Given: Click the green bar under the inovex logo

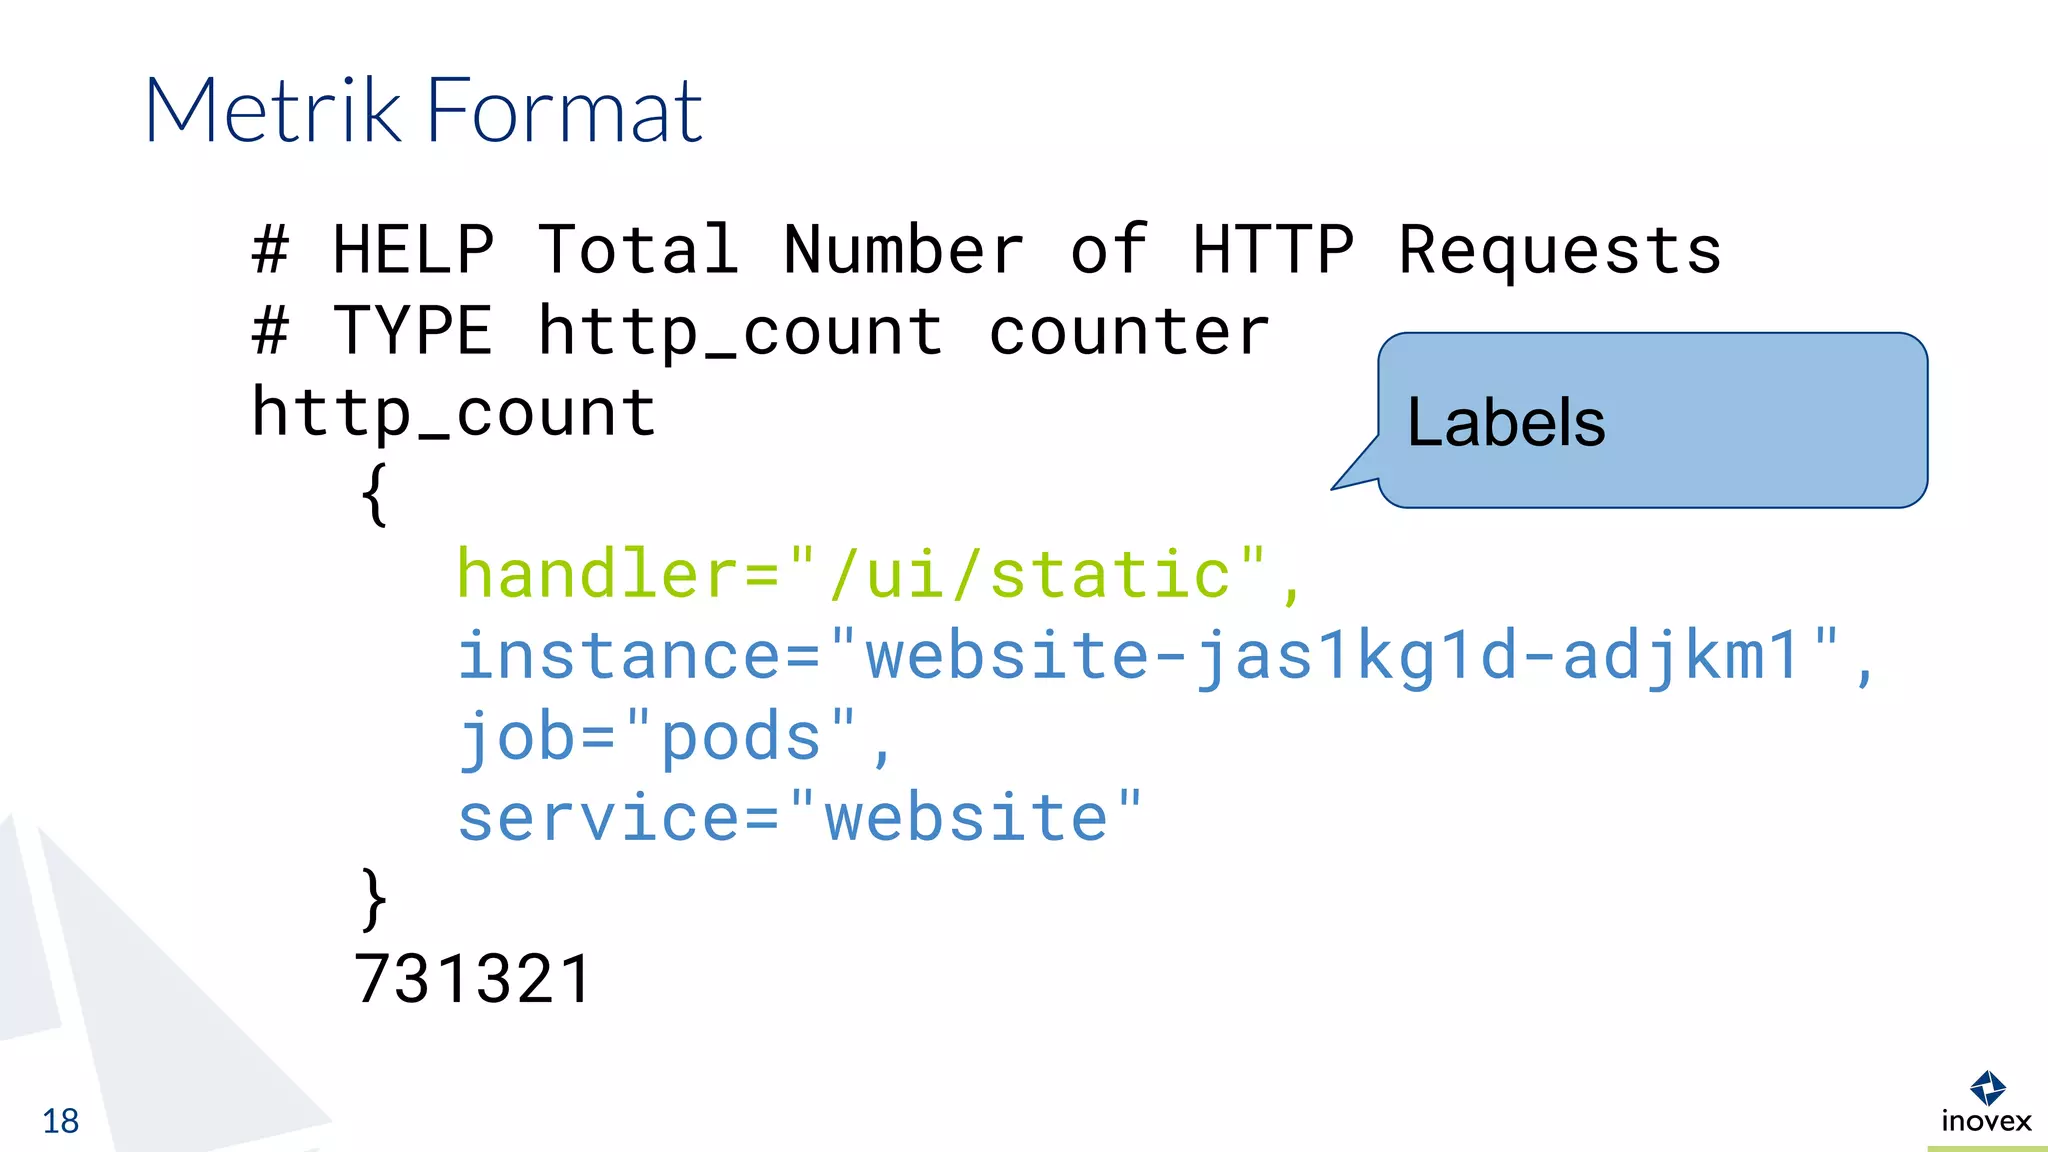Looking at the screenshot, I should [x=1987, y=1148].
